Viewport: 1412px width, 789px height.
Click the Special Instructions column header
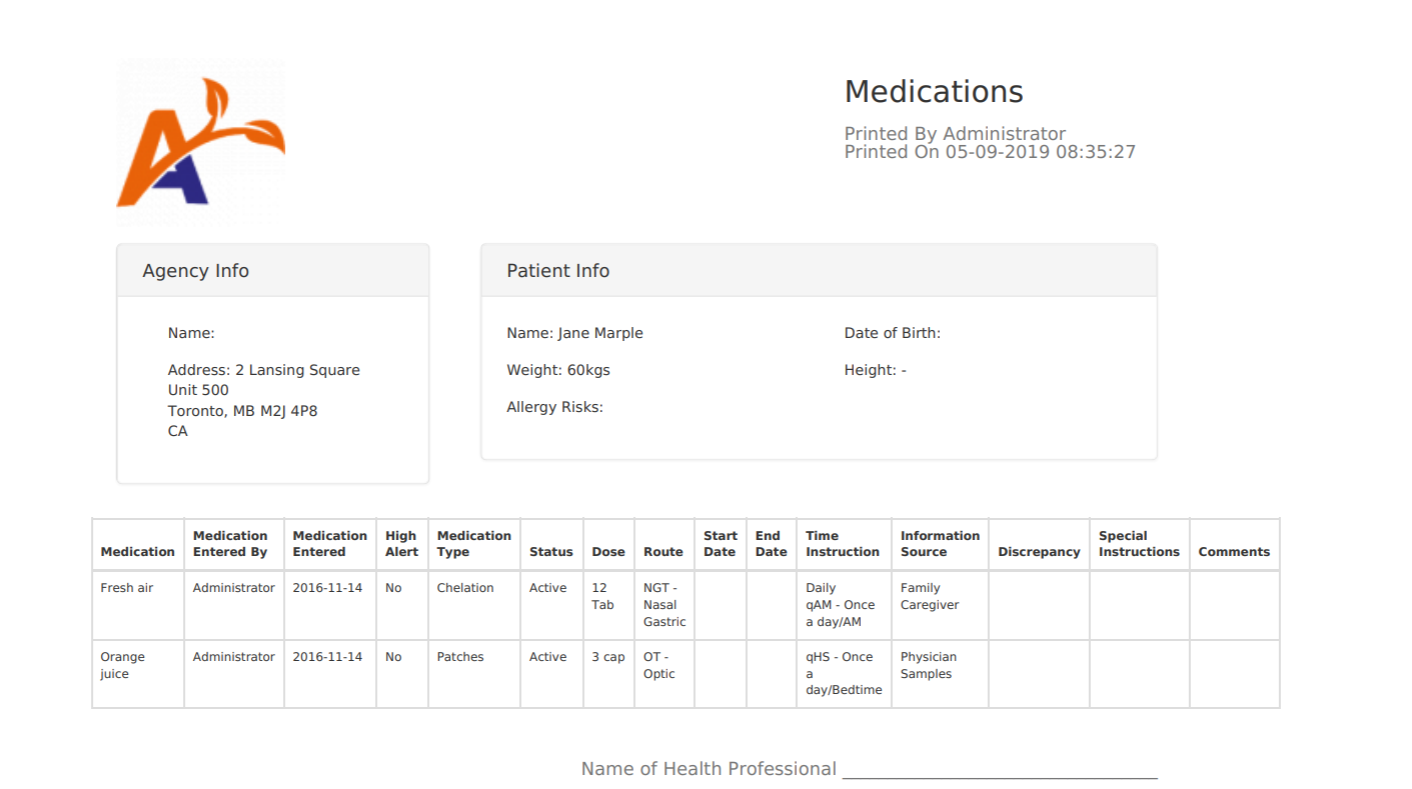click(x=1138, y=544)
